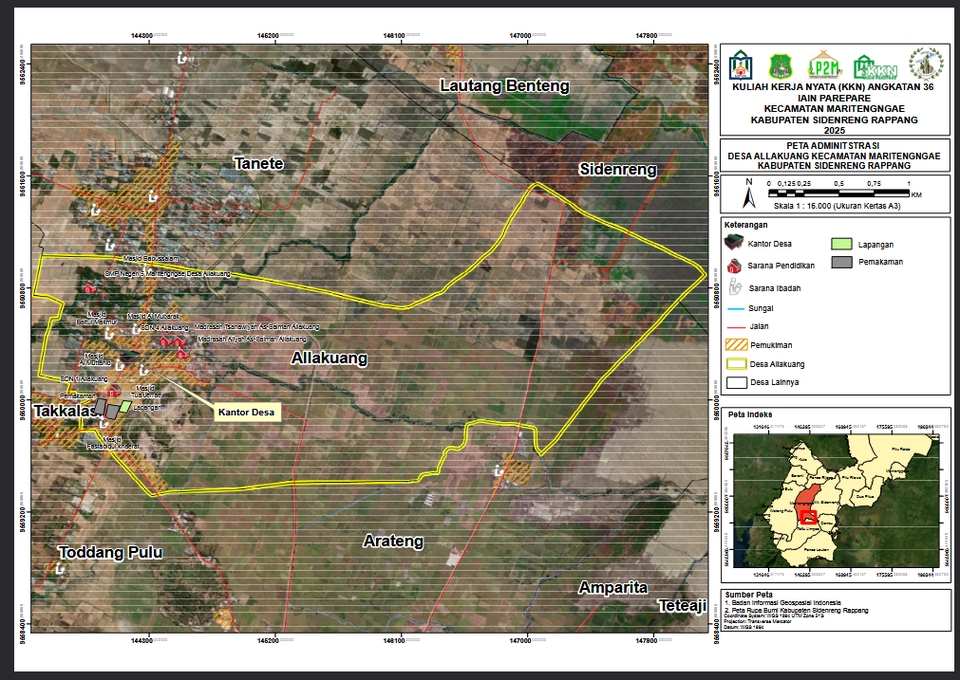Pick the orange hatched Pemukiman swatch
960x680 pixels.
(735, 344)
